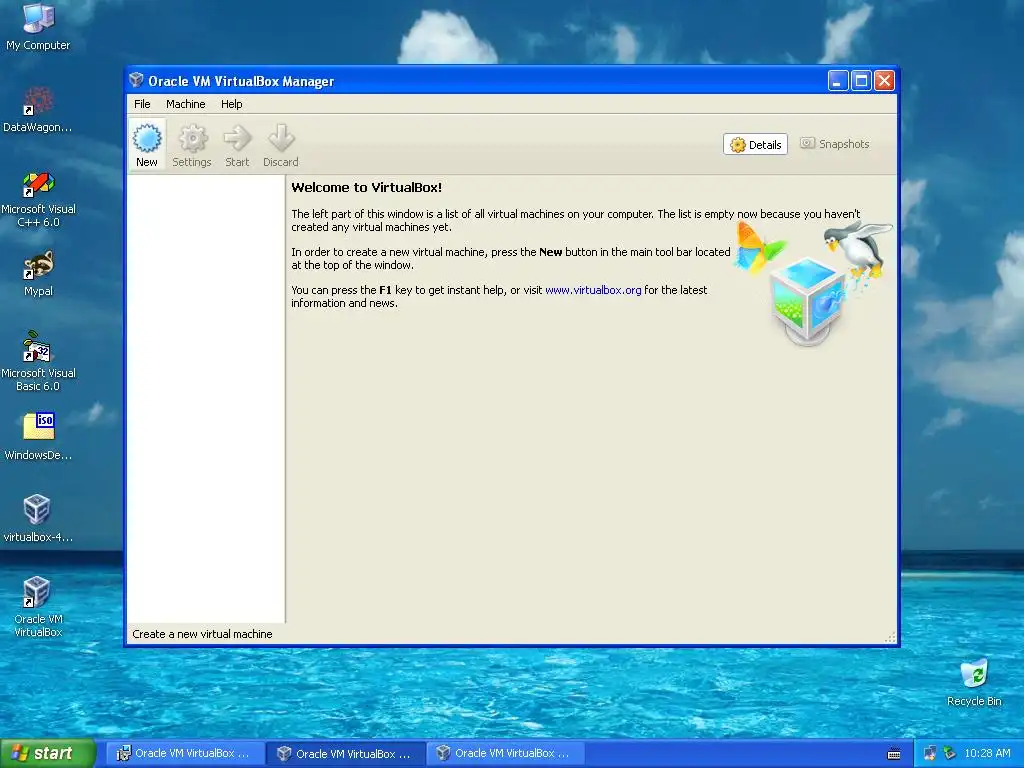1024x768 pixels.
Task: Select the WindowsDe... ISO file icon
Action: (x=38, y=436)
